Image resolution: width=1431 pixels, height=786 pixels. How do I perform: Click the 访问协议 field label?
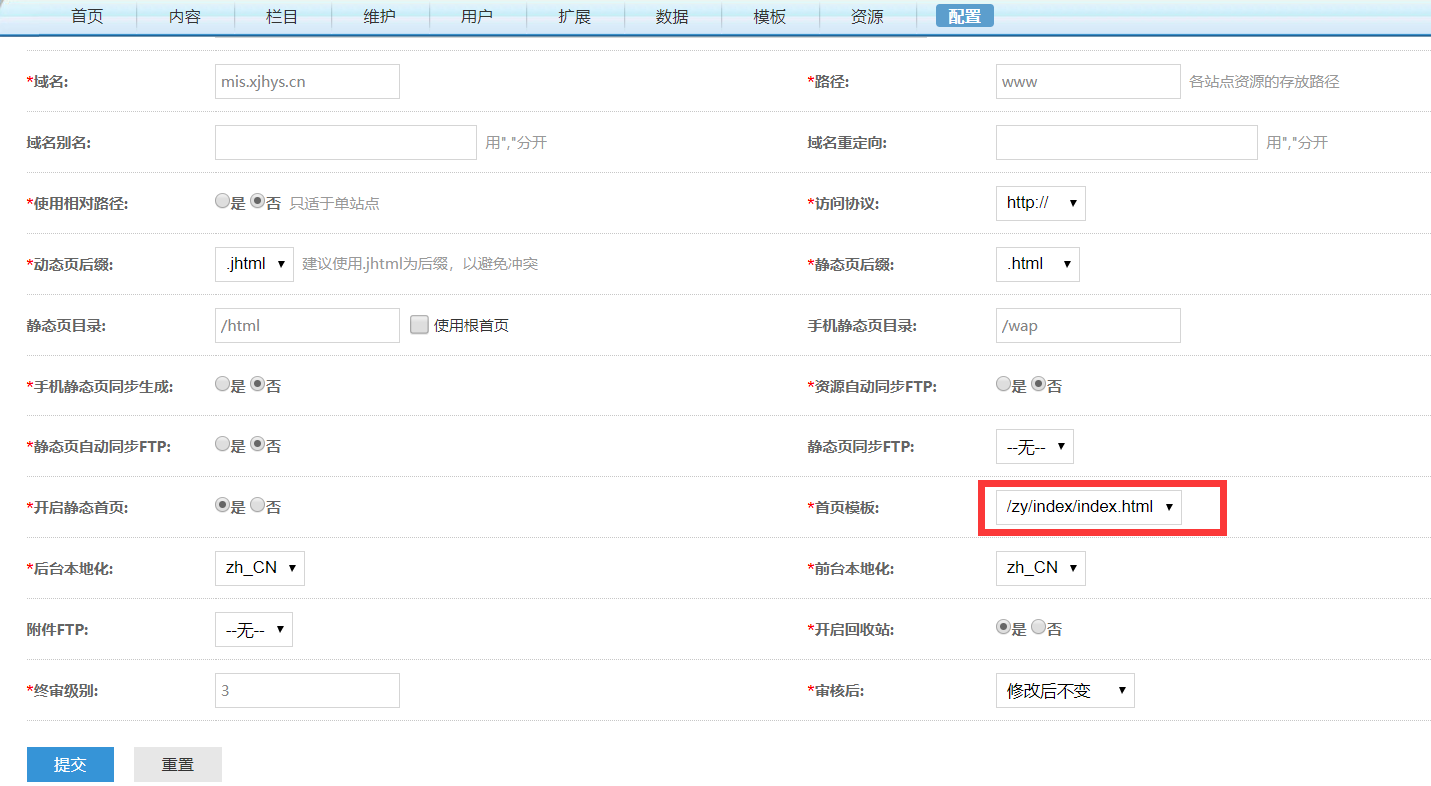[843, 203]
